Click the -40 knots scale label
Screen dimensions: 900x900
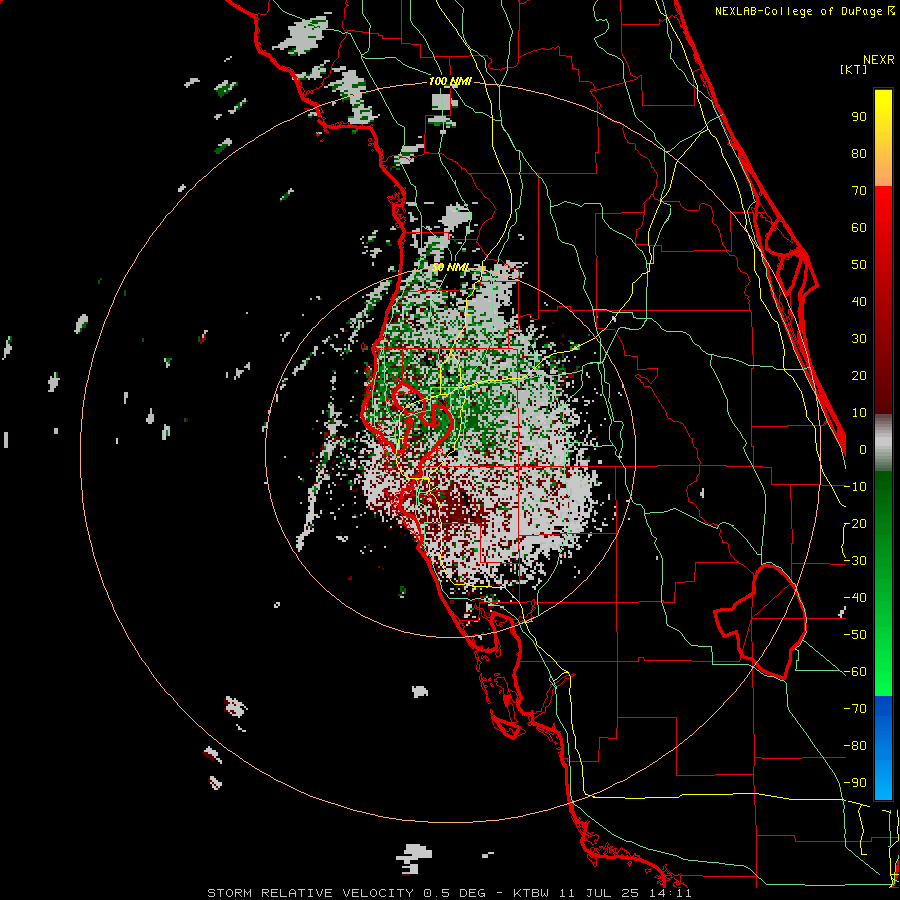(855, 598)
